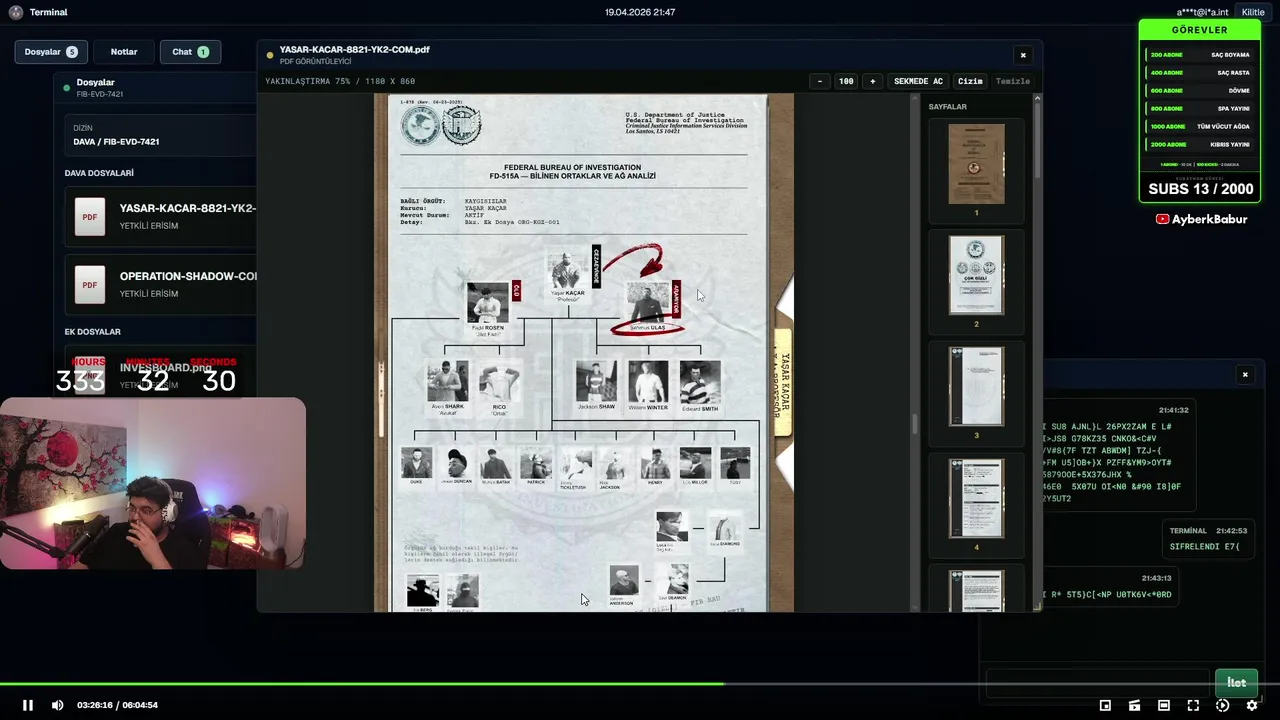Screen dimensions: 1280x720
Task: Open the Chat tab
Action: 190,52
